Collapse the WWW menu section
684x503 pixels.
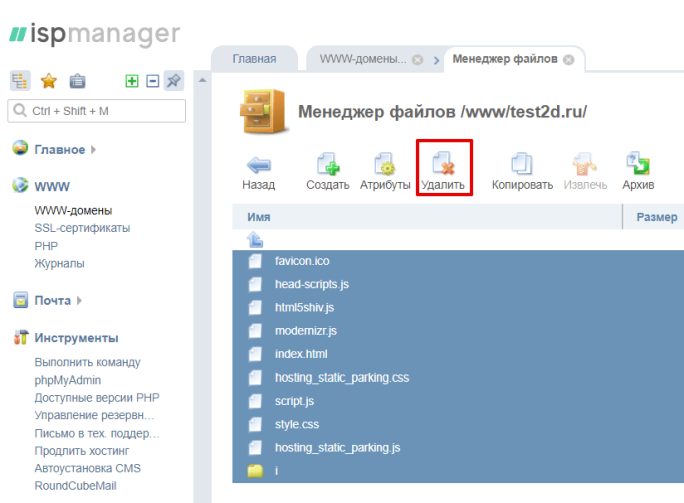(x=52, y=187)
